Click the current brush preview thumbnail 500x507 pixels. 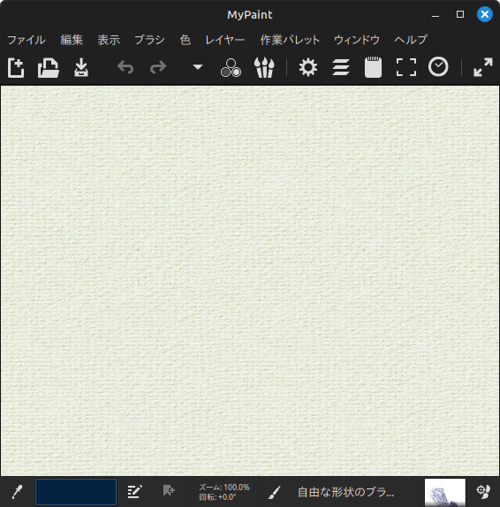[x=445, y=492]
